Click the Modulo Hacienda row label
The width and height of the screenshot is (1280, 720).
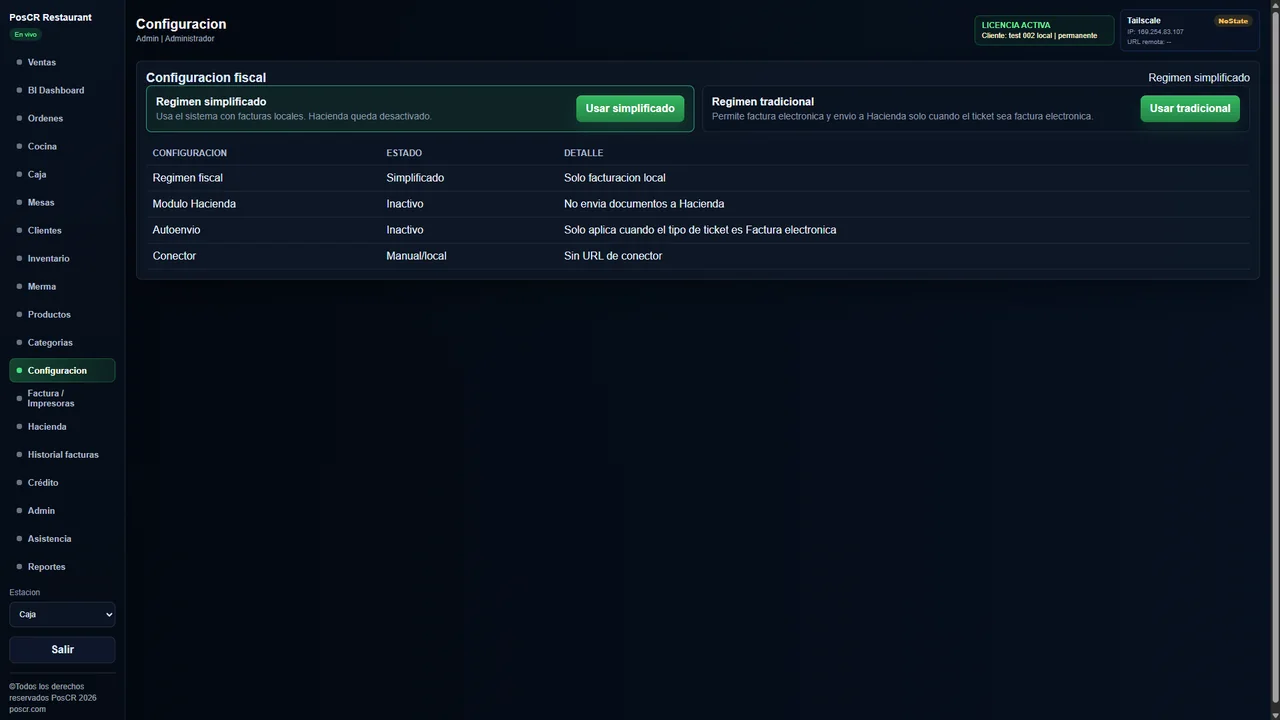(x=194, y=204)
